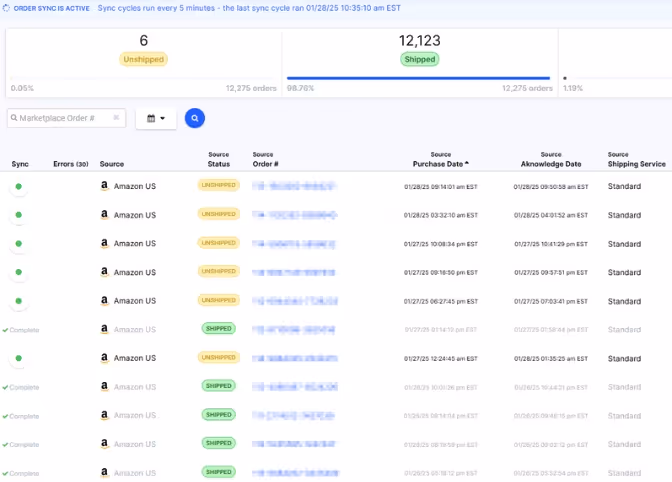672x482 pixels.
Task: Click Amazon logo in the 01/28/25 03:32:10 am row
Action: coord(104,215)
